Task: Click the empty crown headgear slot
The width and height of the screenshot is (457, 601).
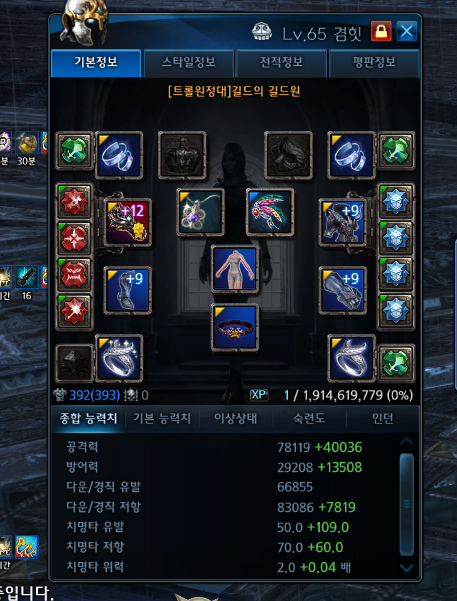Action: [x=182, y=155]
